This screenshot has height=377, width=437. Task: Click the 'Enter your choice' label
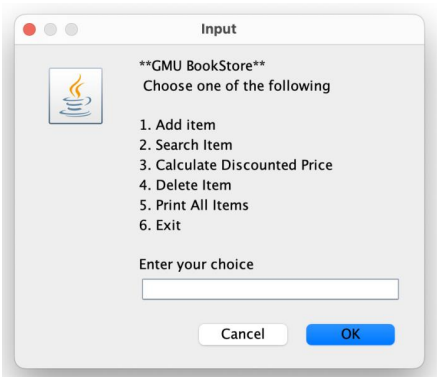tap(196, 265)
